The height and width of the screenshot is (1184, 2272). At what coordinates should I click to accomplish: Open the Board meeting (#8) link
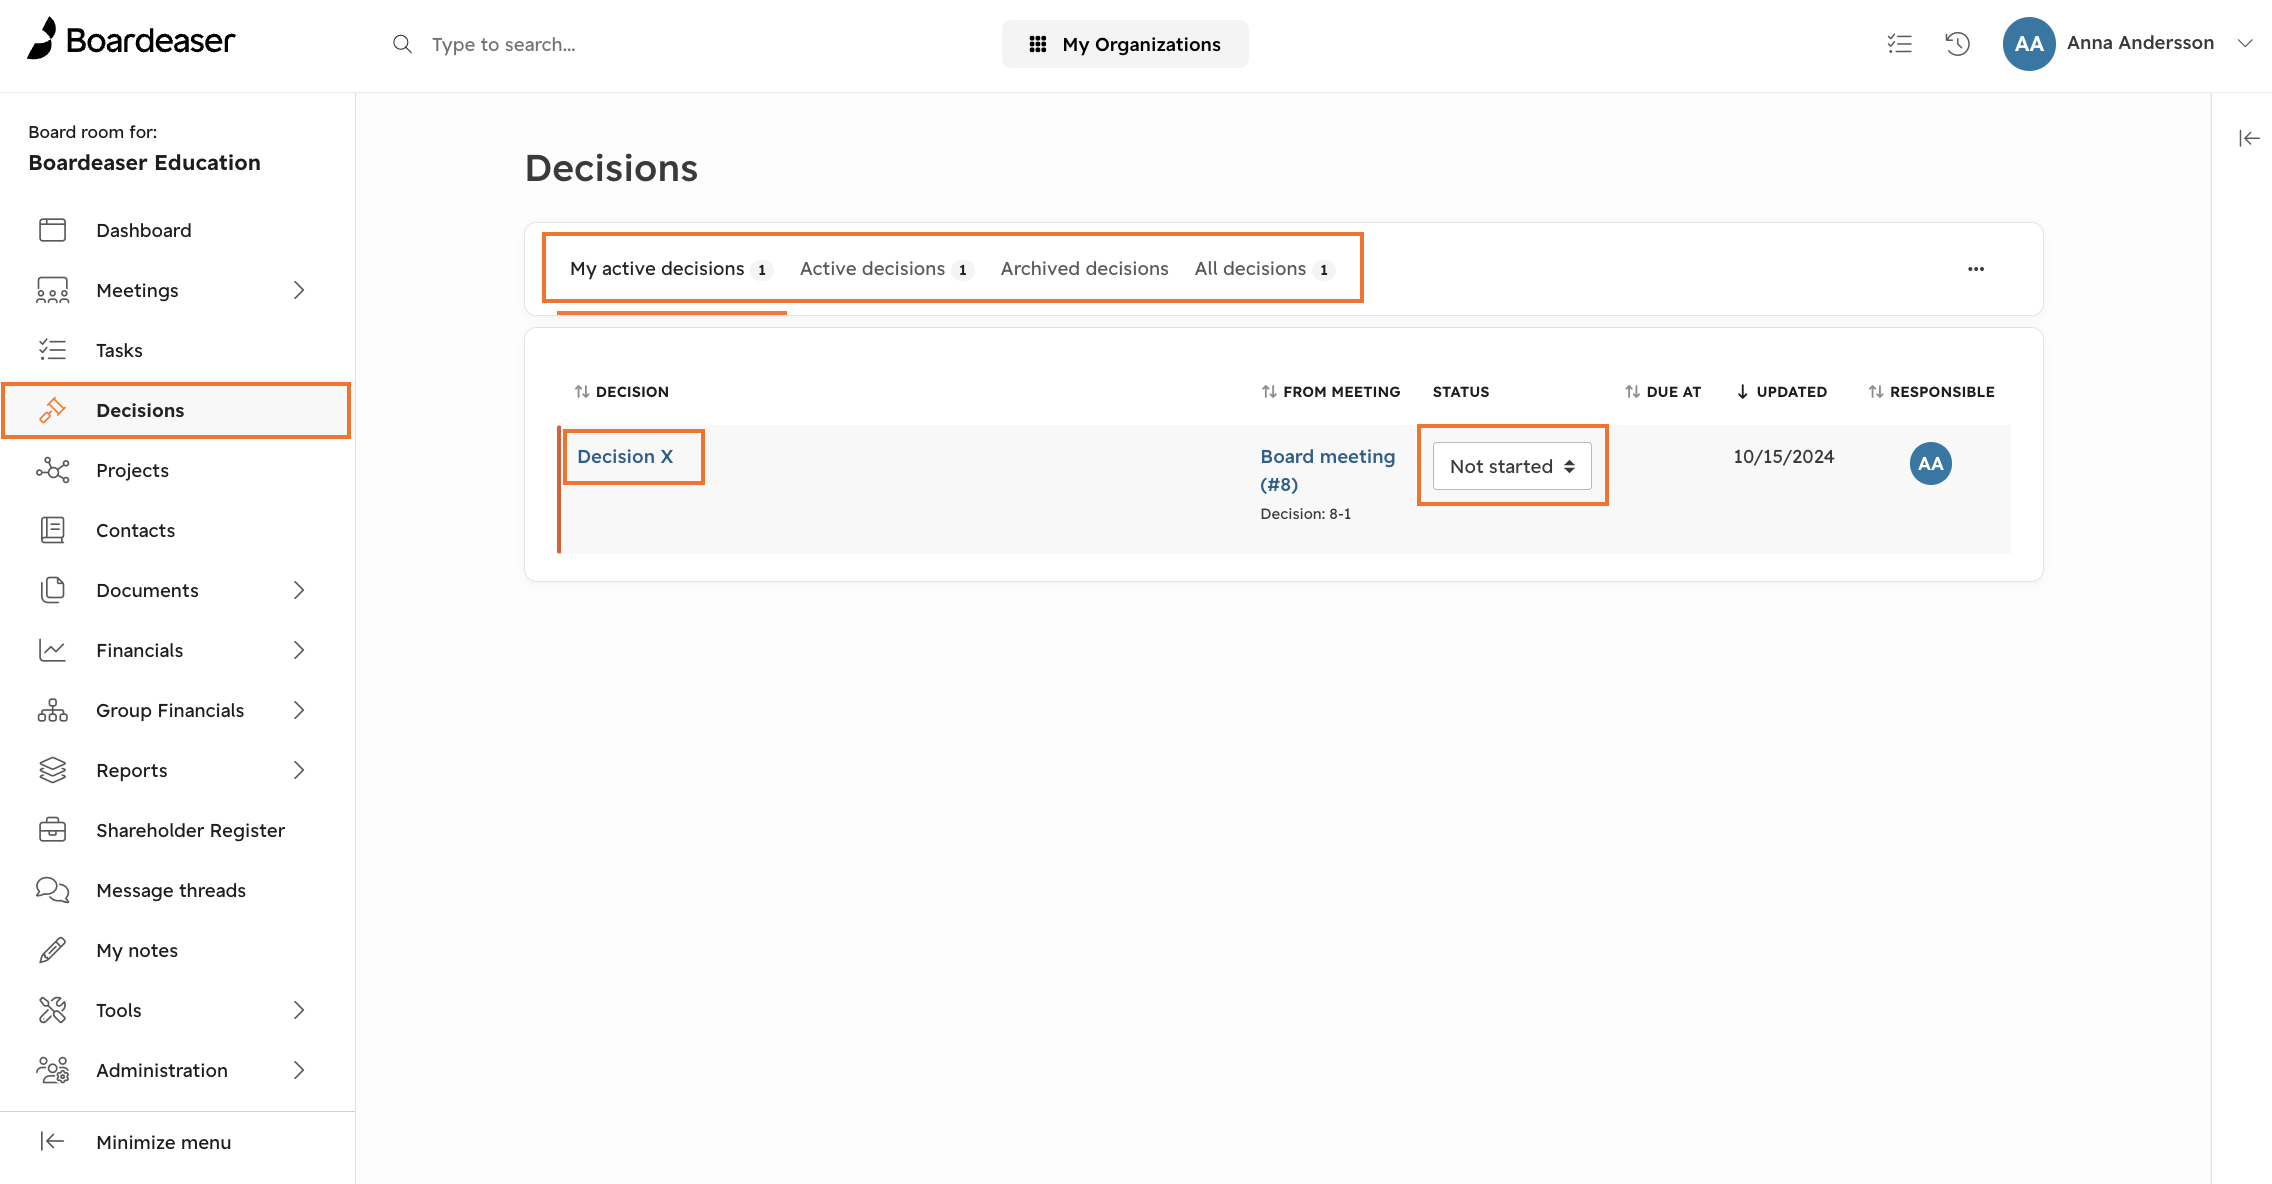click(1327, 470)
